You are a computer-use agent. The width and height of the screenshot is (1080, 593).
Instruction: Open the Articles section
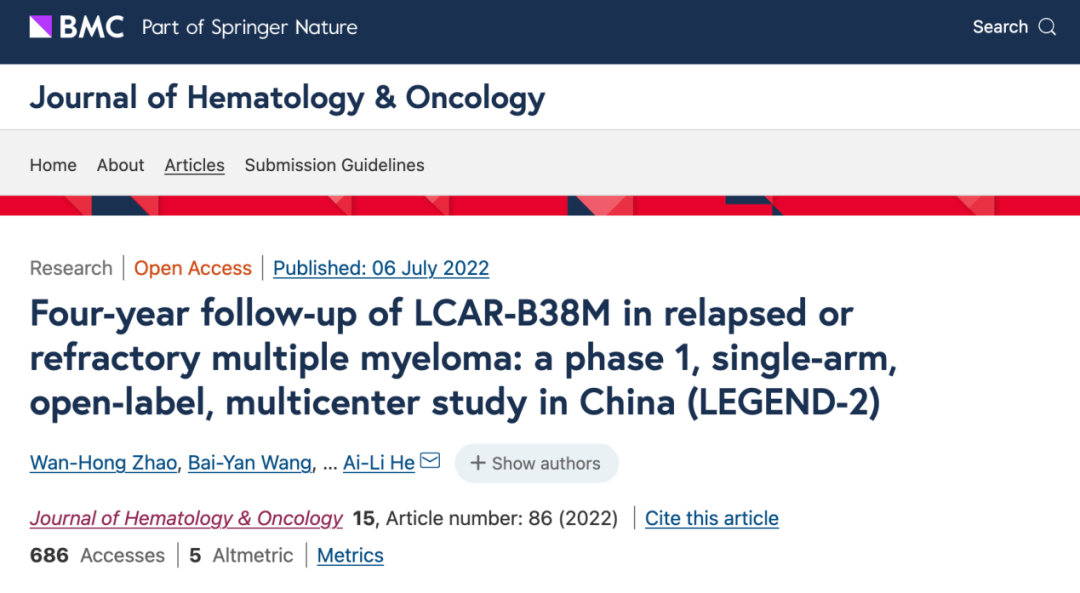[x=194, y=165]
